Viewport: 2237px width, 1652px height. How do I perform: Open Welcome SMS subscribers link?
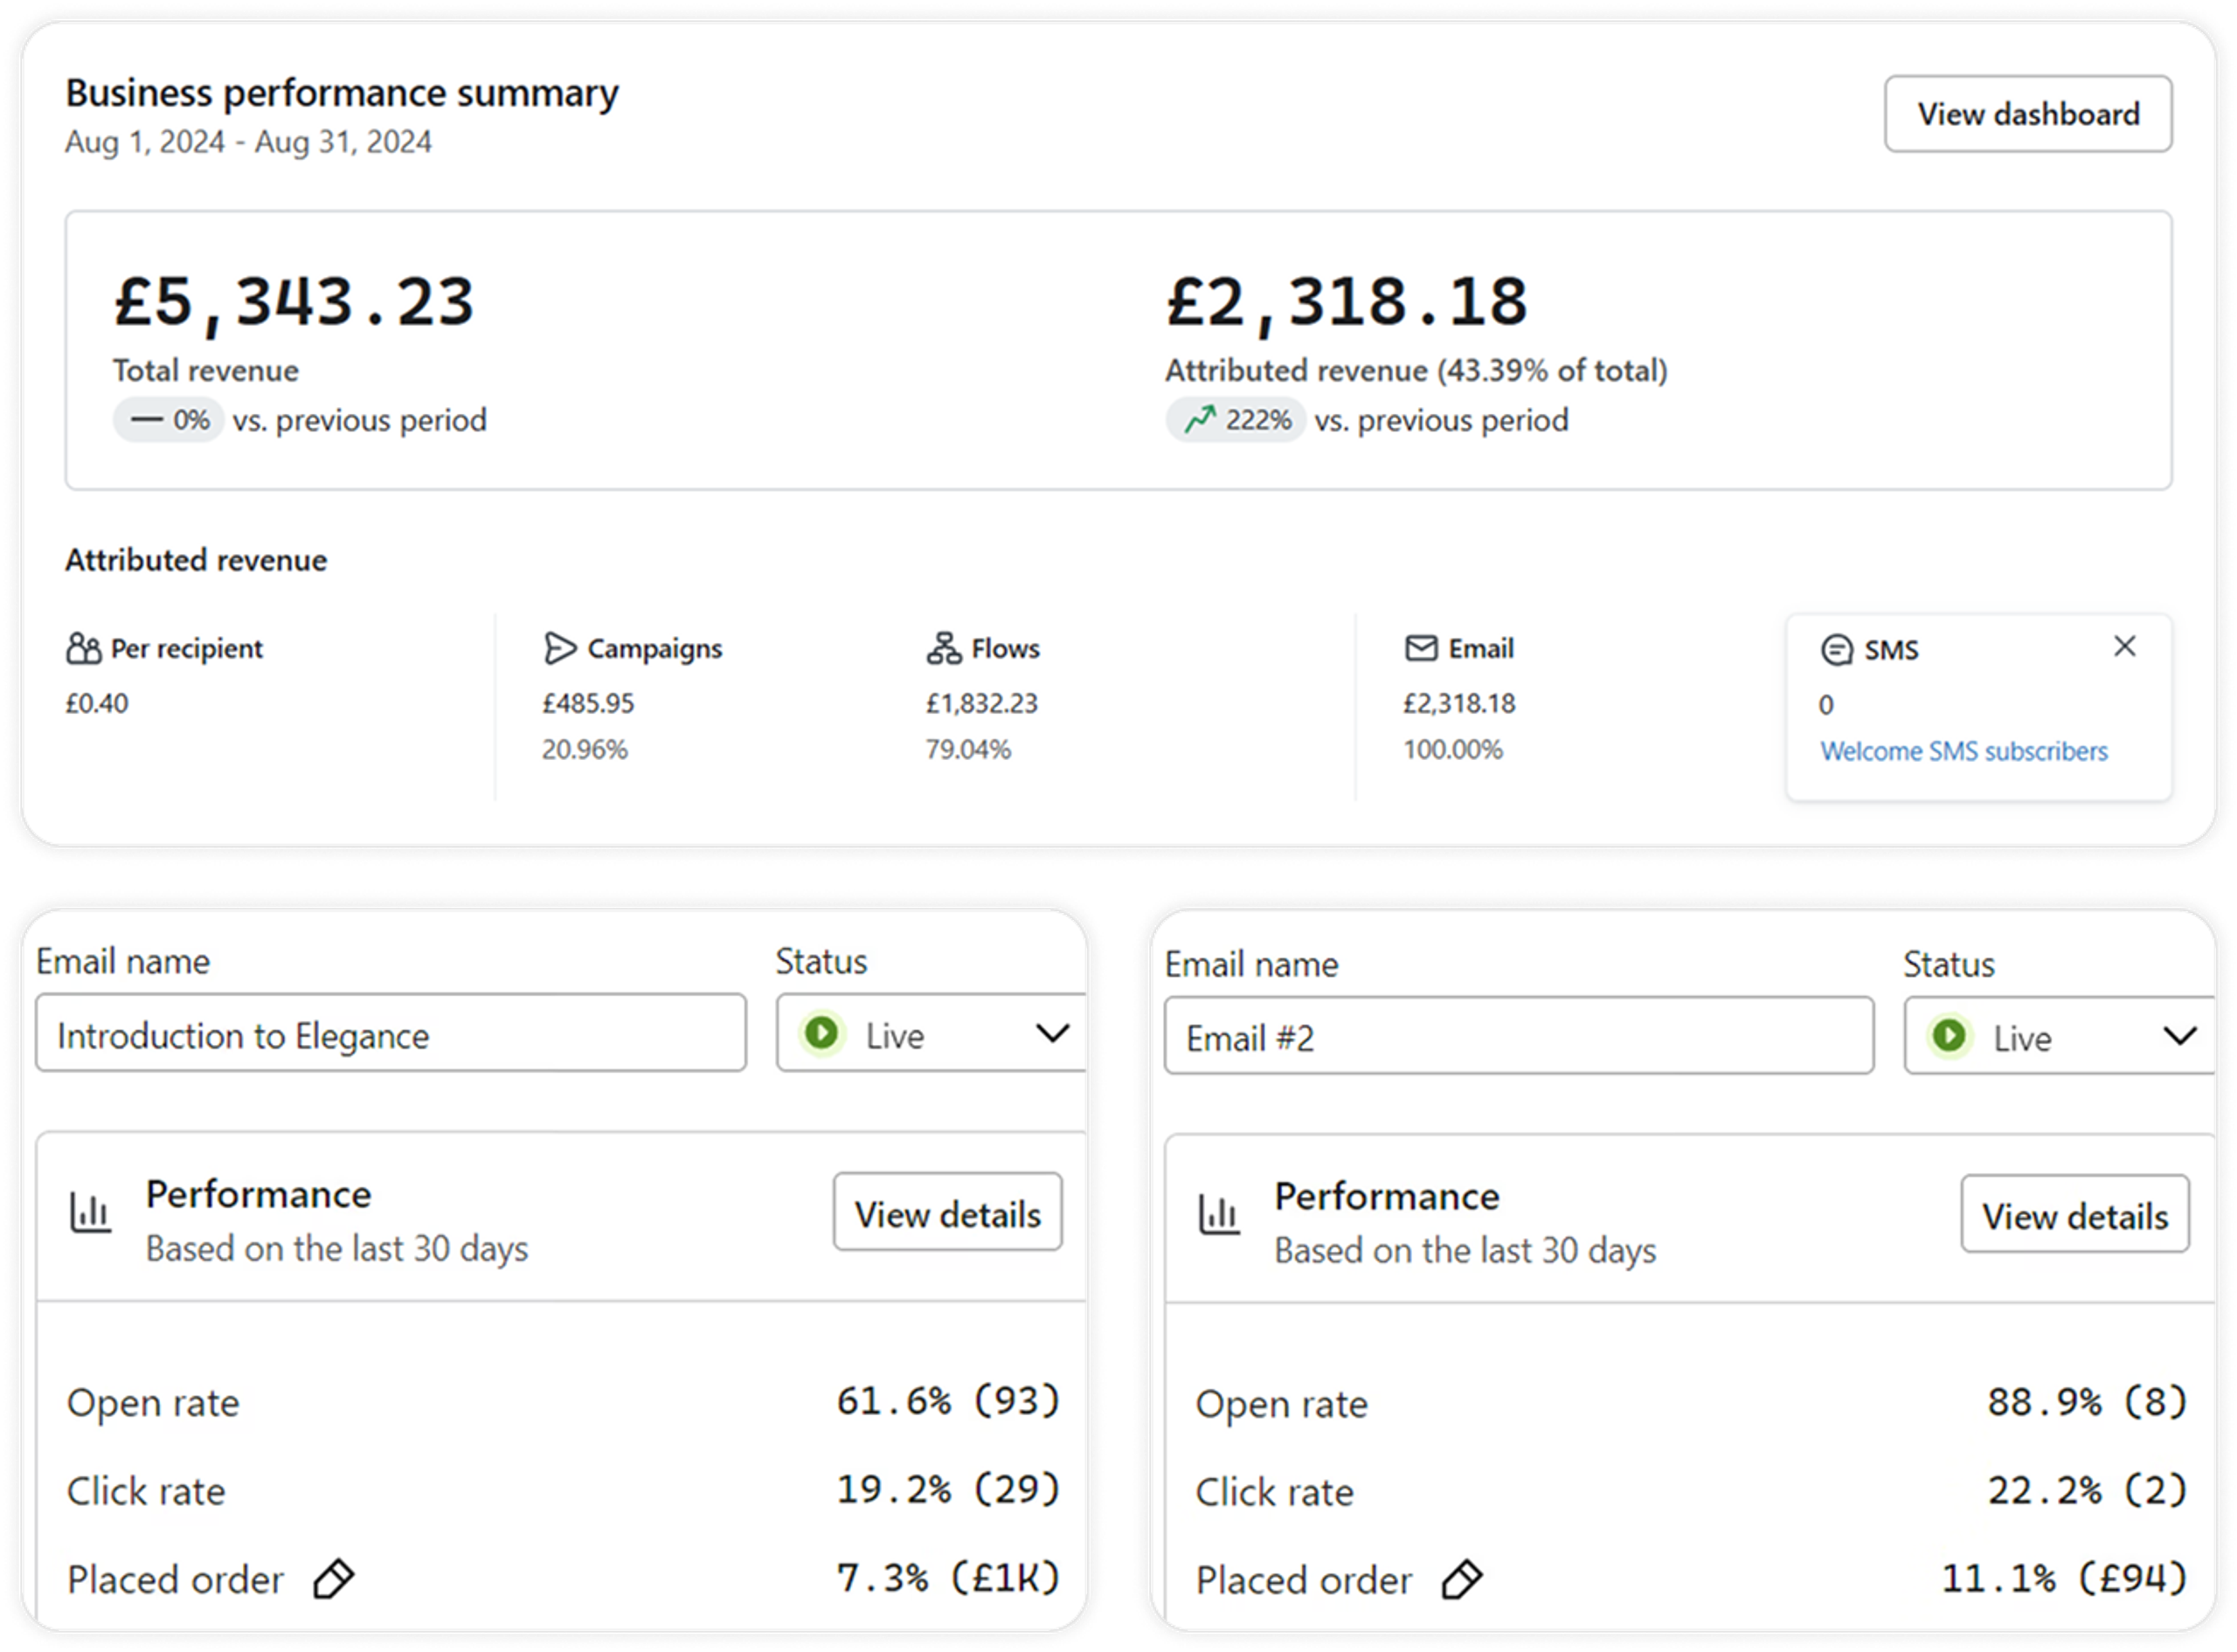1963,751
